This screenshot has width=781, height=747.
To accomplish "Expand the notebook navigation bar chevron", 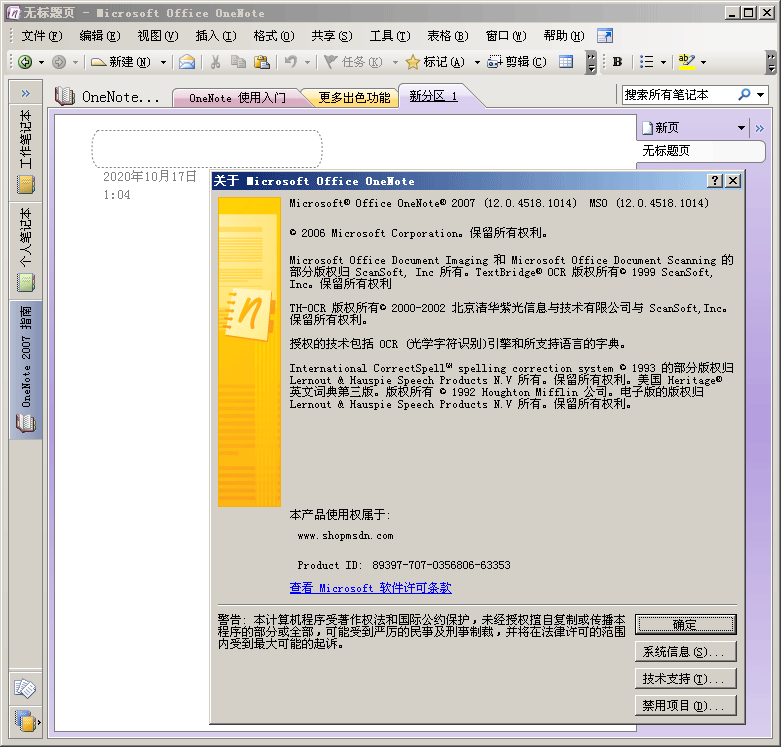I will [25, 94].
